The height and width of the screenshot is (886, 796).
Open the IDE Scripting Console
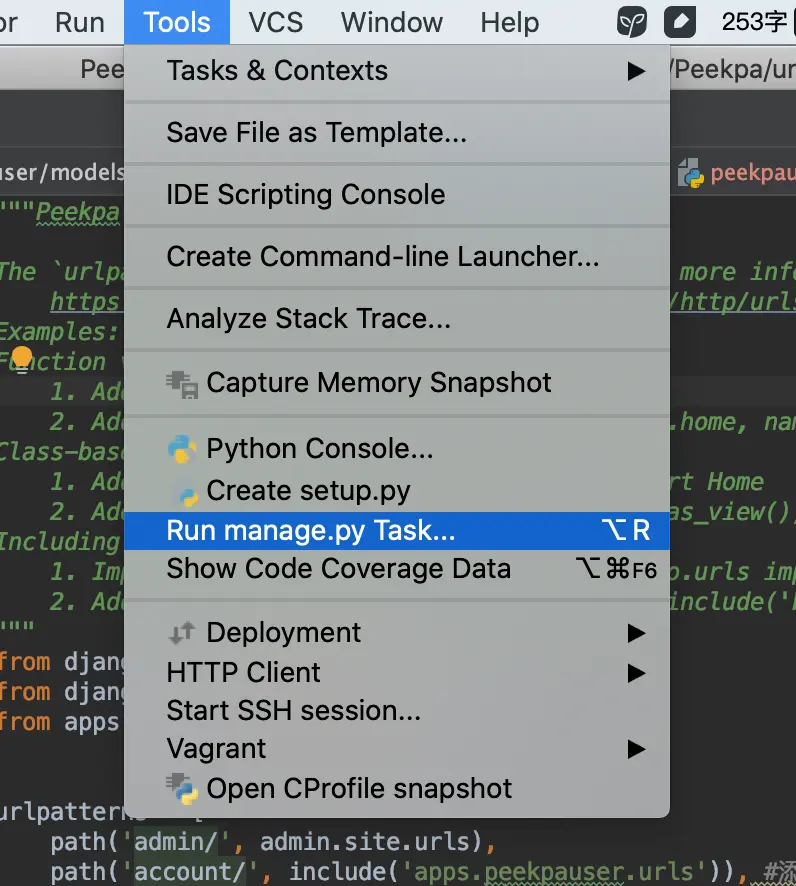(306, 194)
